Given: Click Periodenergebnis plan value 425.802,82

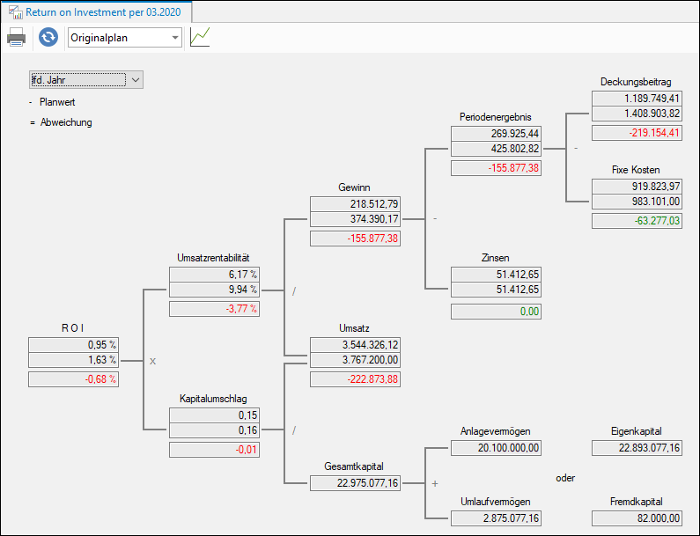Looking at the screenshot, I should (x=496, y=149).
